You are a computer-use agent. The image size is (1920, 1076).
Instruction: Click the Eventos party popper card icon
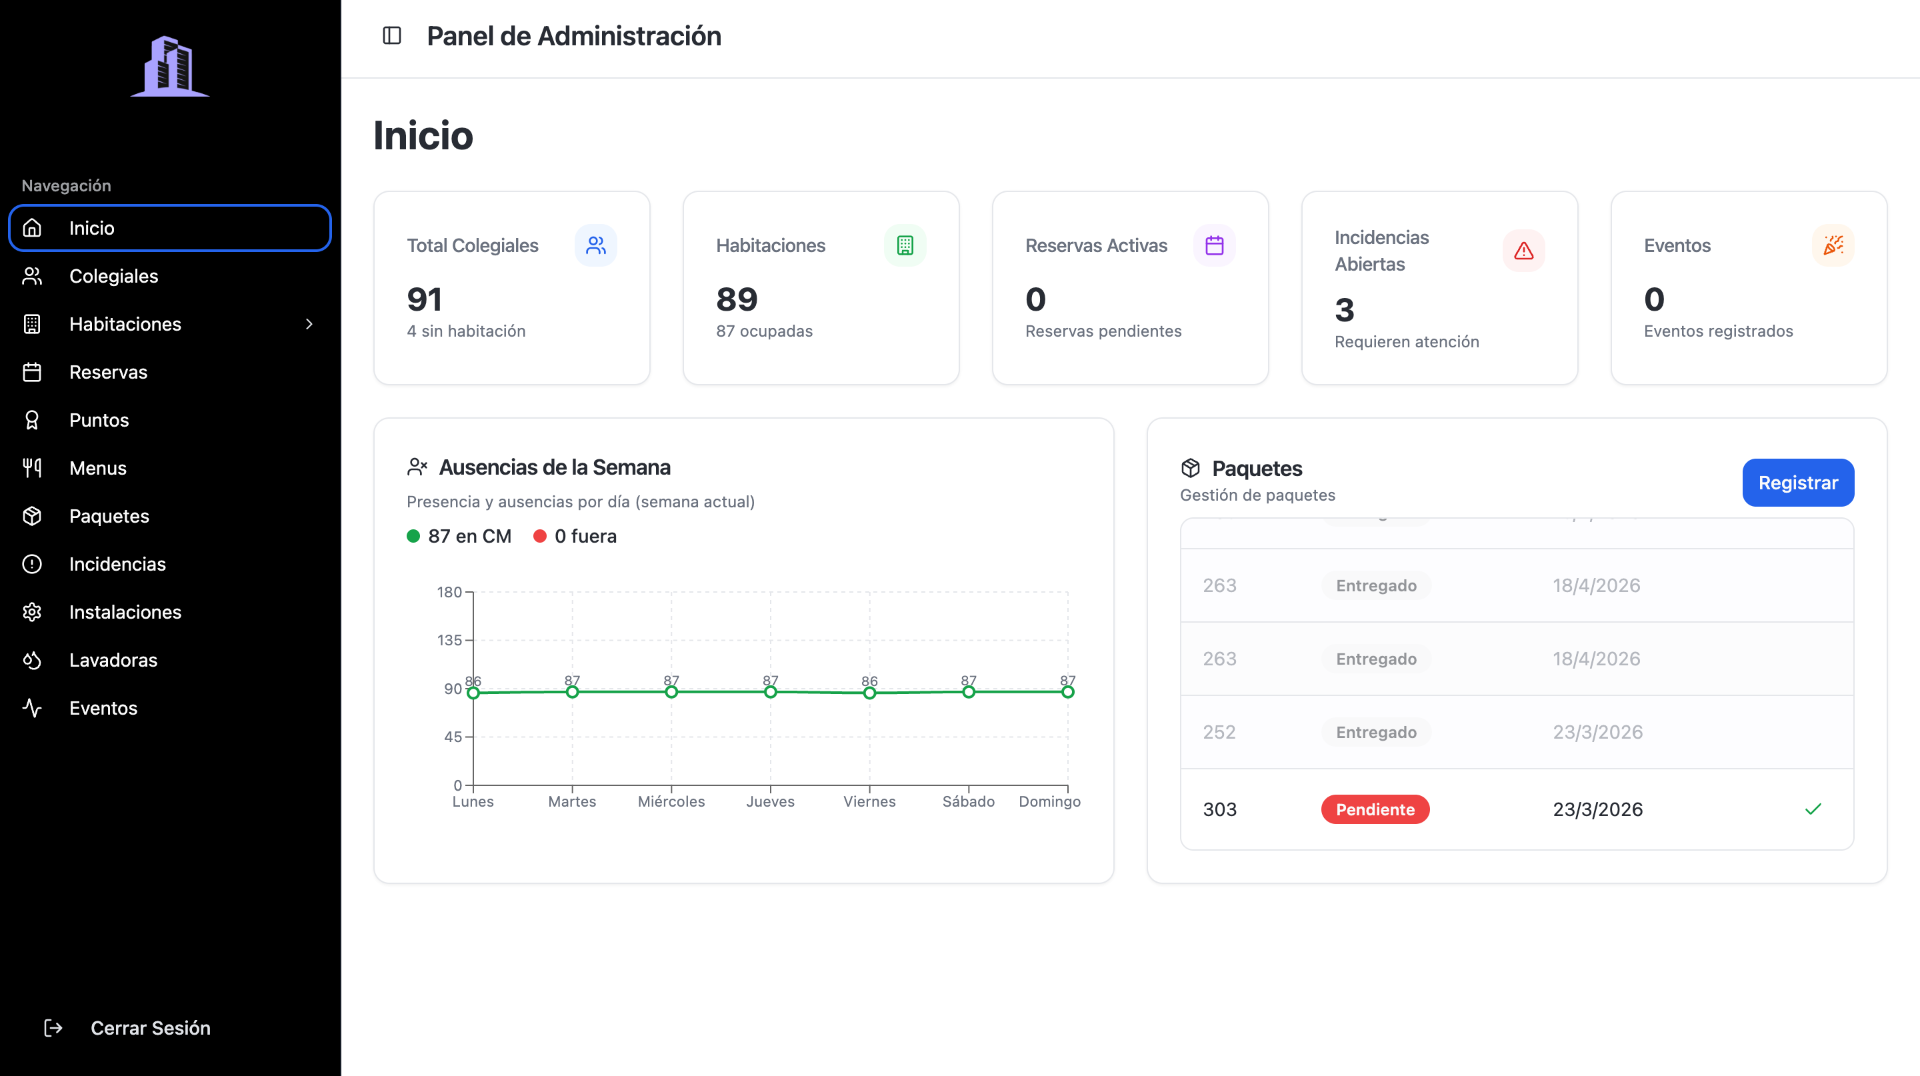pos(1833,245)
